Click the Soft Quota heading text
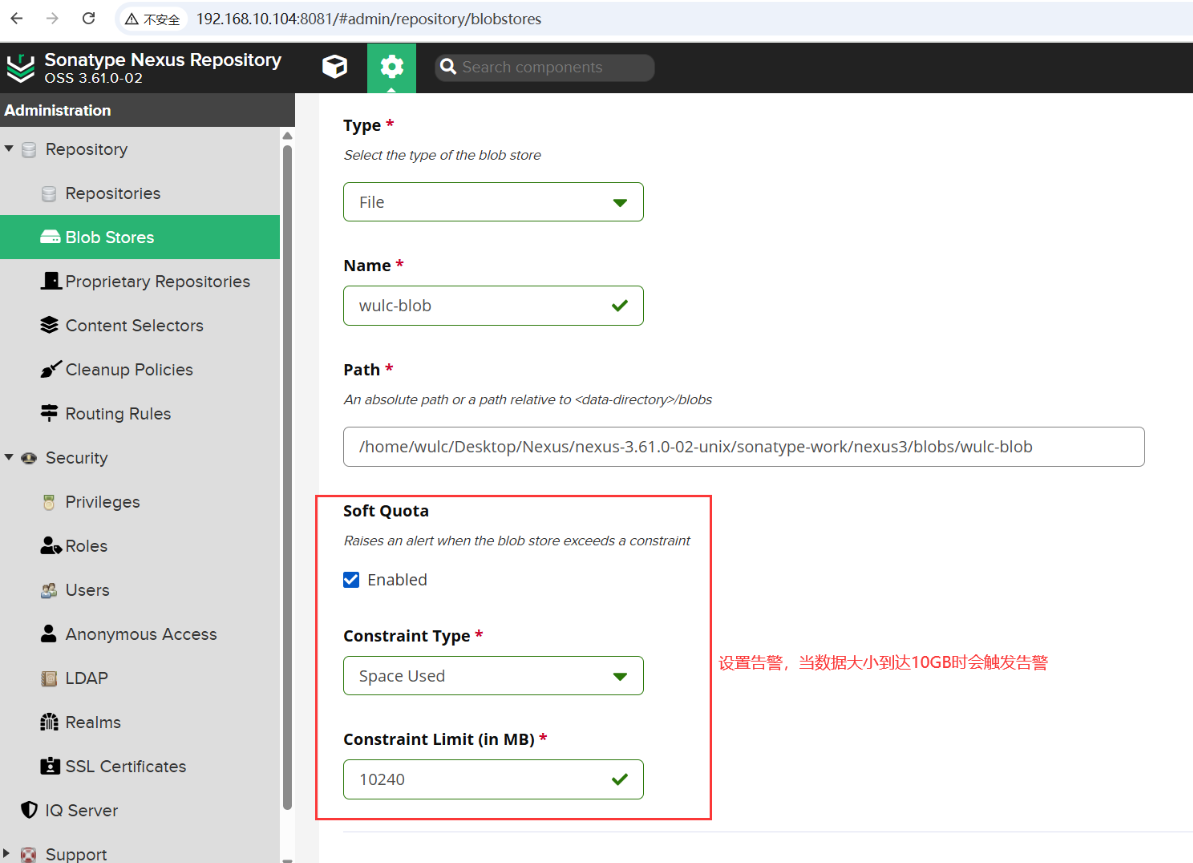Viewport: 1193px width, 863px height. tap(386, 511)
